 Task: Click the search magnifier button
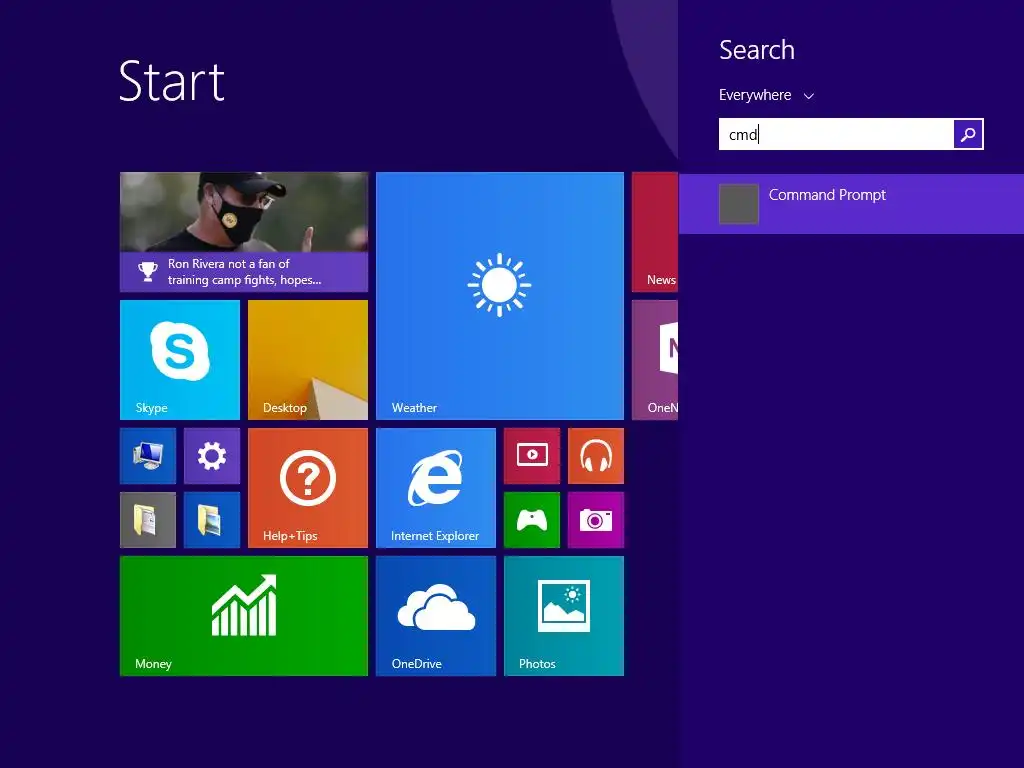tap(968, 134)
